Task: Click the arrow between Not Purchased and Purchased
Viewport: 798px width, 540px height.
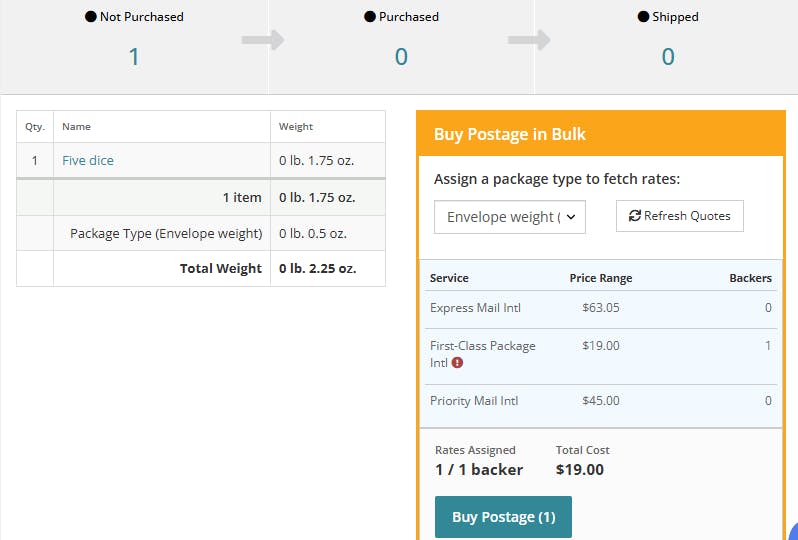Action: tap(263, 40)
